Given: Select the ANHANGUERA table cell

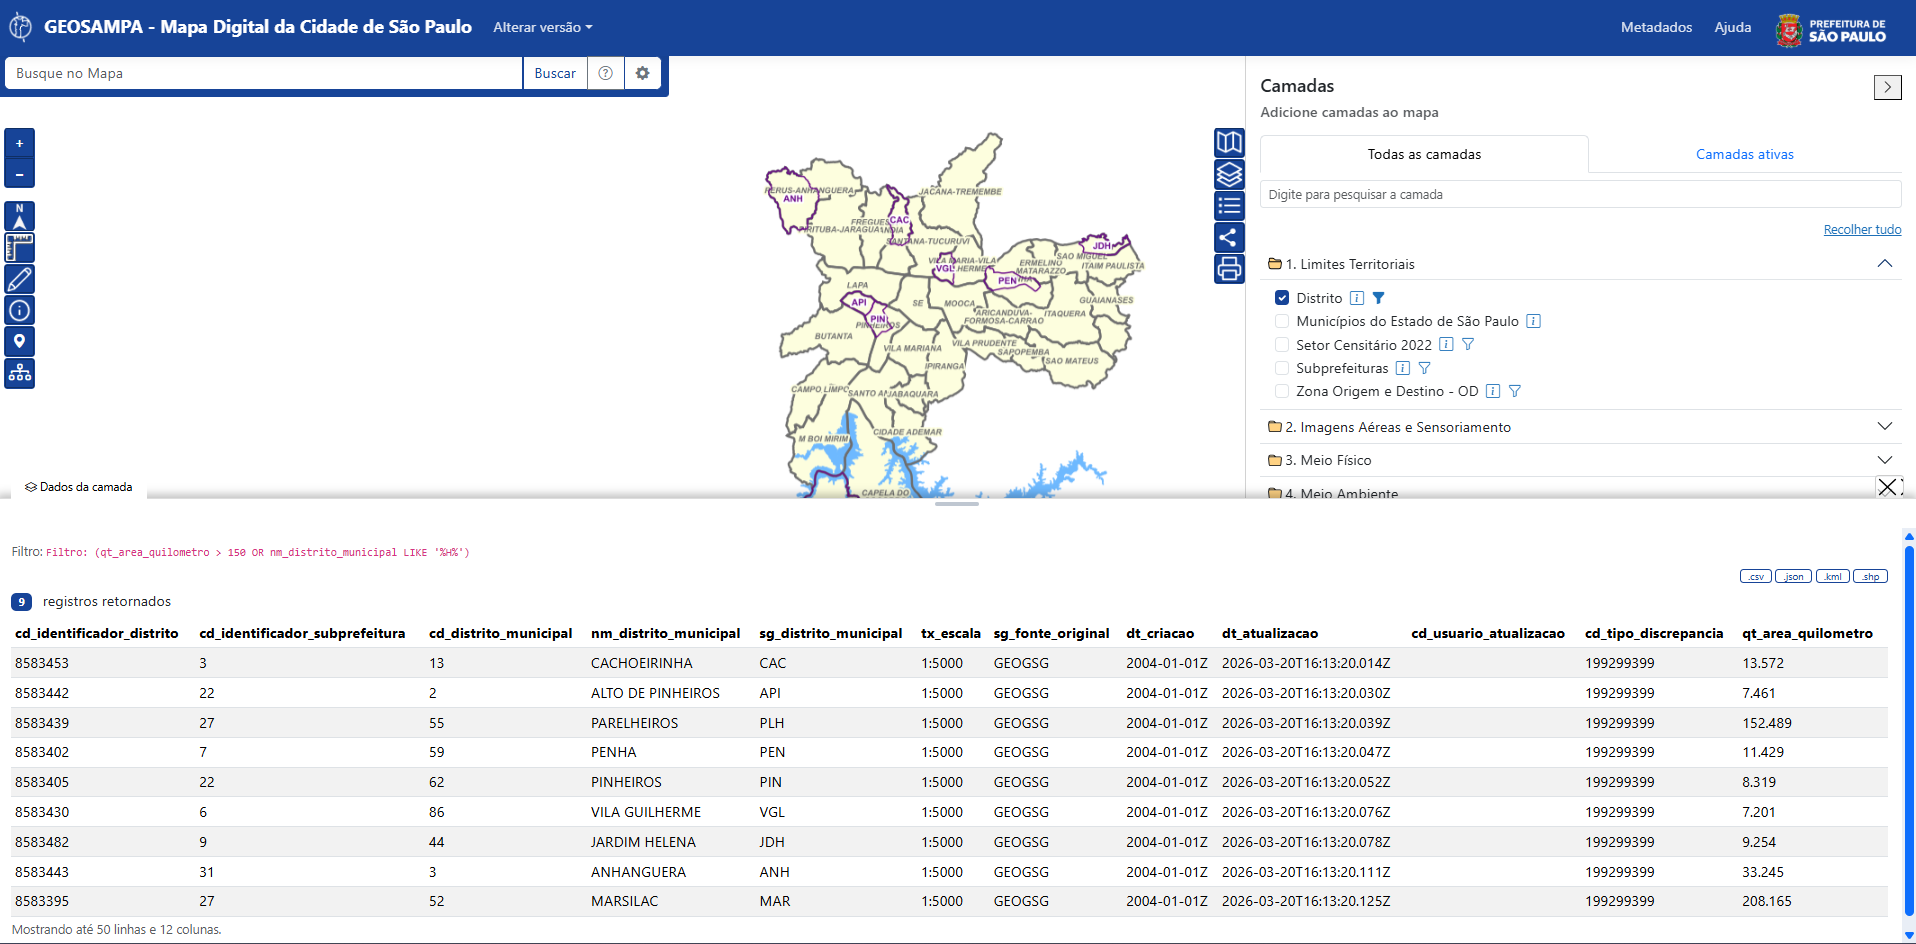Looking at the screenshot, I should click(638, 872).
